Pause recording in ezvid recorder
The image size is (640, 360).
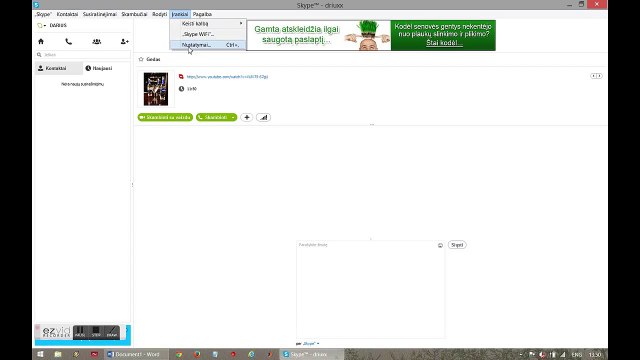pos(80,332)
